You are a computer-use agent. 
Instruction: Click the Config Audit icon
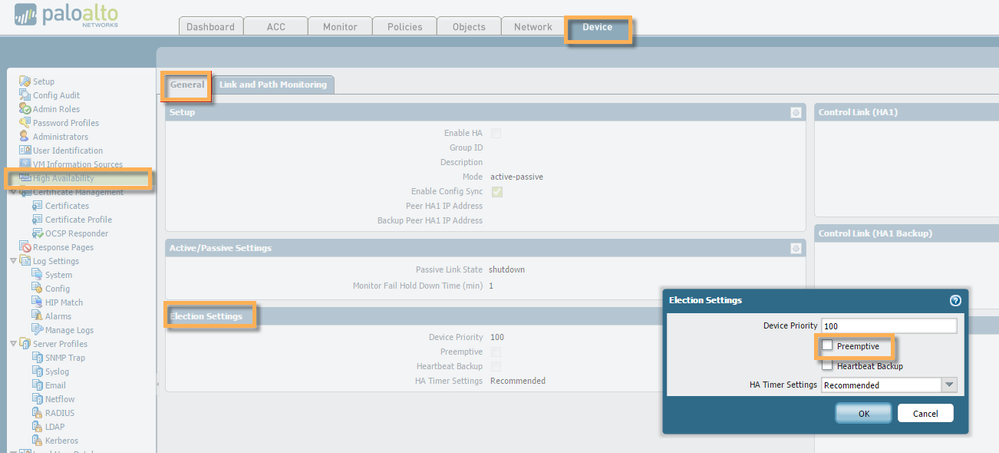pyautogui.click(x=25, y=95)
